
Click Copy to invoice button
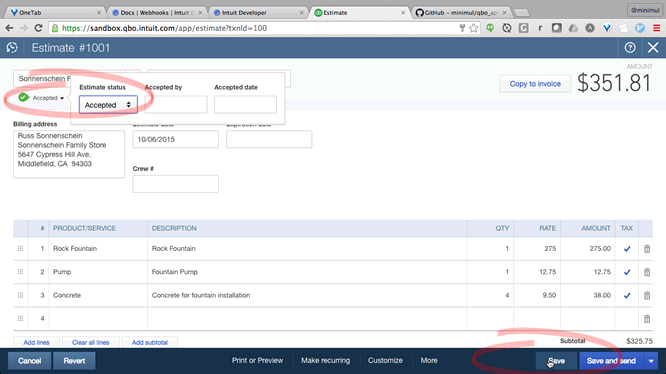[535, 84]
